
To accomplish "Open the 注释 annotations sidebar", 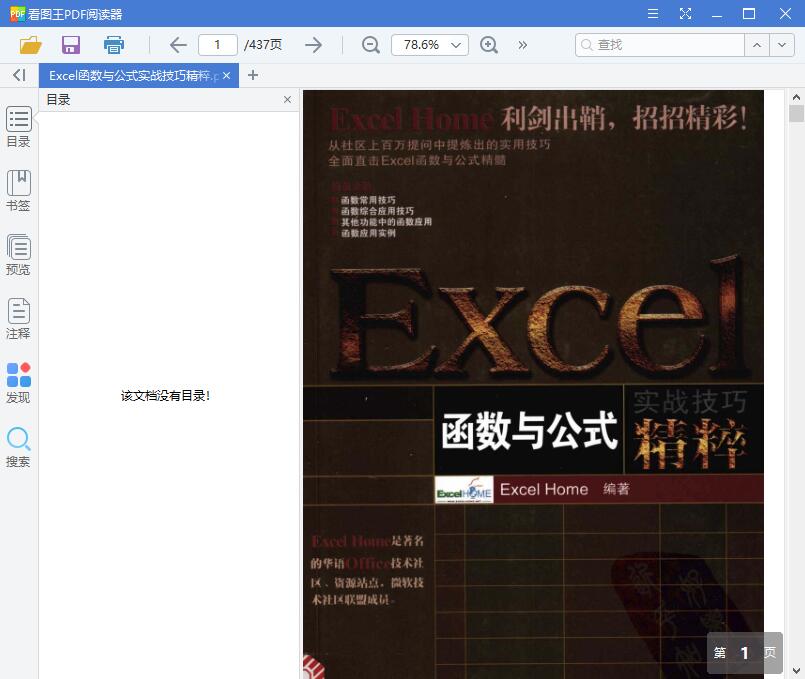I will 18,319.
